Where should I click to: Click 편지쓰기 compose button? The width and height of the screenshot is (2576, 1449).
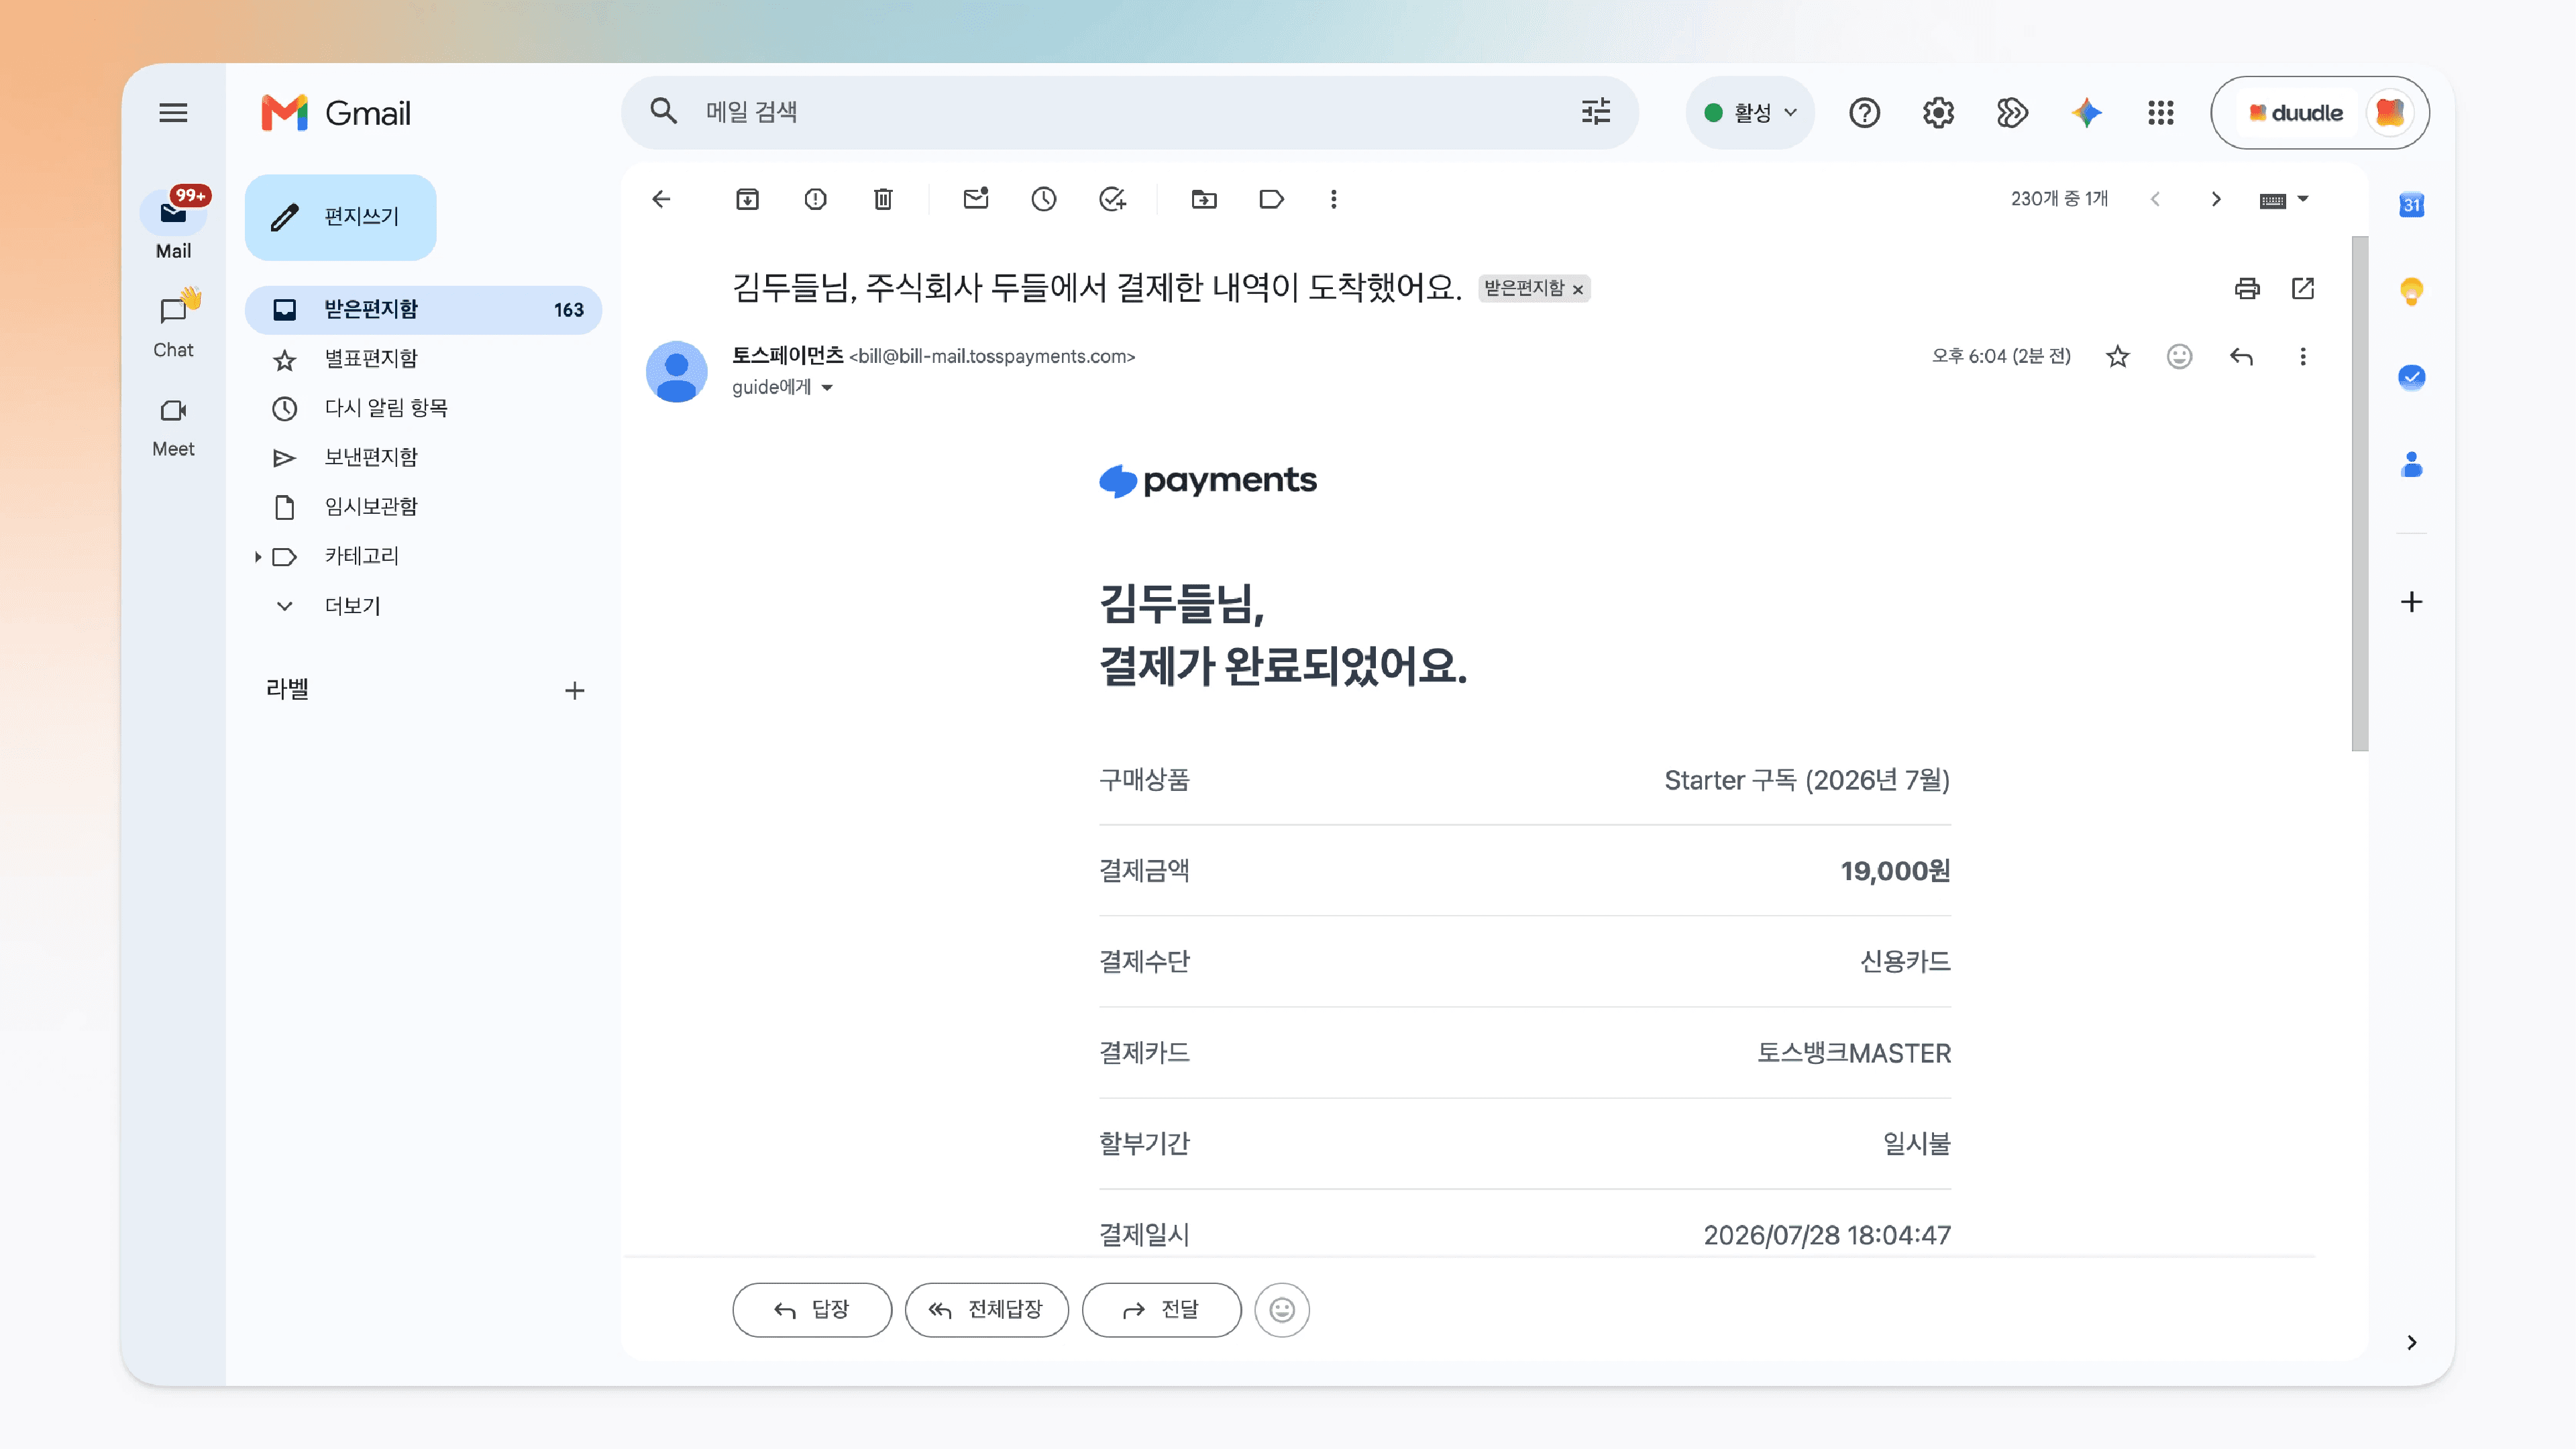(x=340, y=217)
